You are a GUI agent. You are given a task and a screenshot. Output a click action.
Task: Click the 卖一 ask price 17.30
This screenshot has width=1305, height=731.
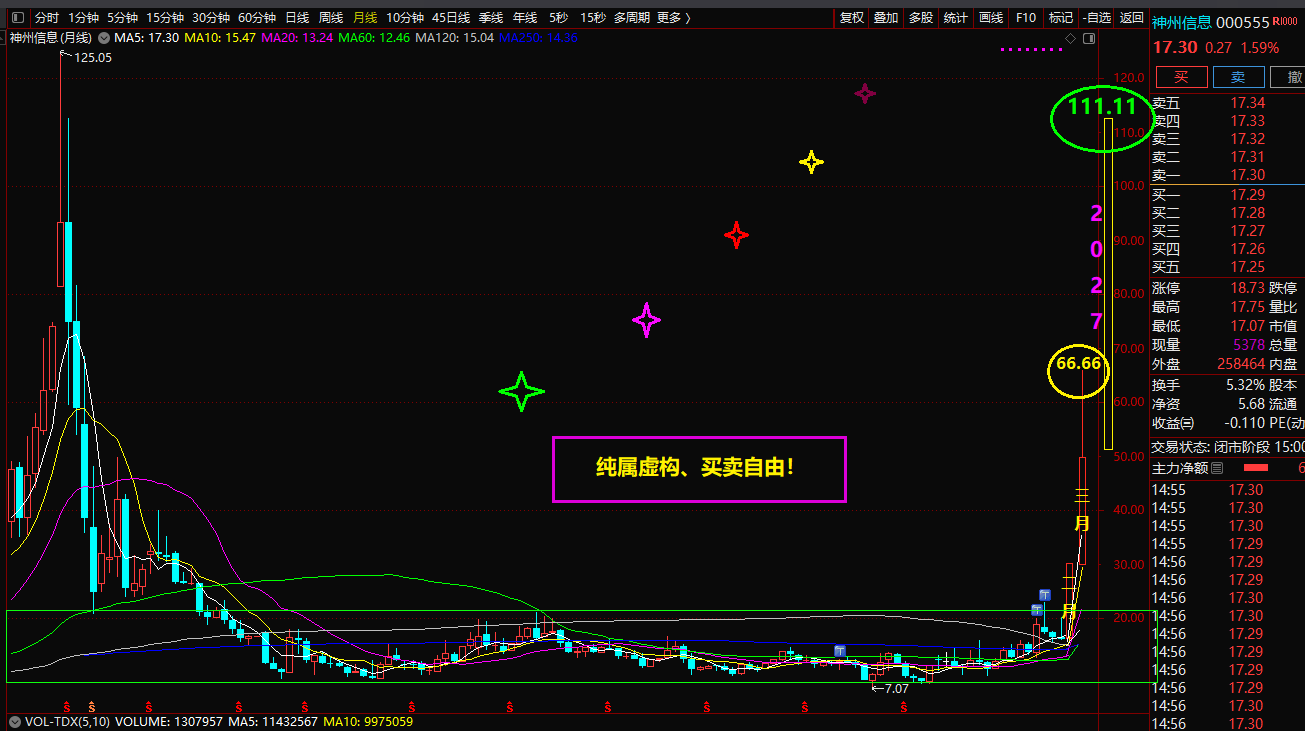[1247, 175]
